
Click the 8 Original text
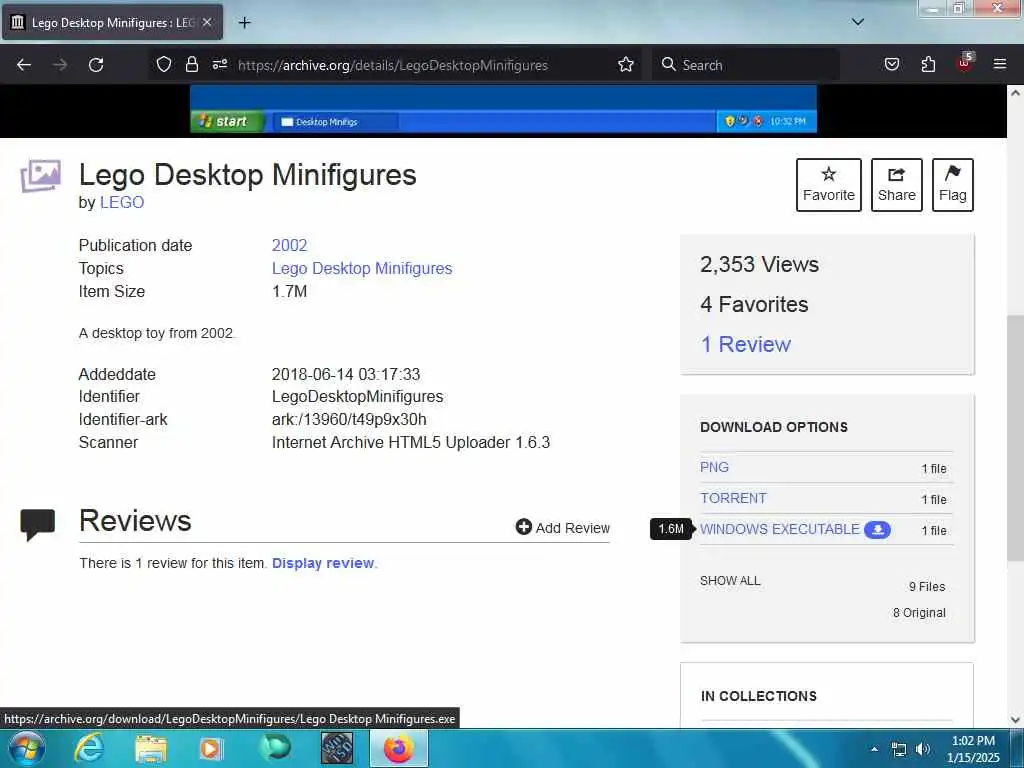pyautogui.click(x=919, y=613)
